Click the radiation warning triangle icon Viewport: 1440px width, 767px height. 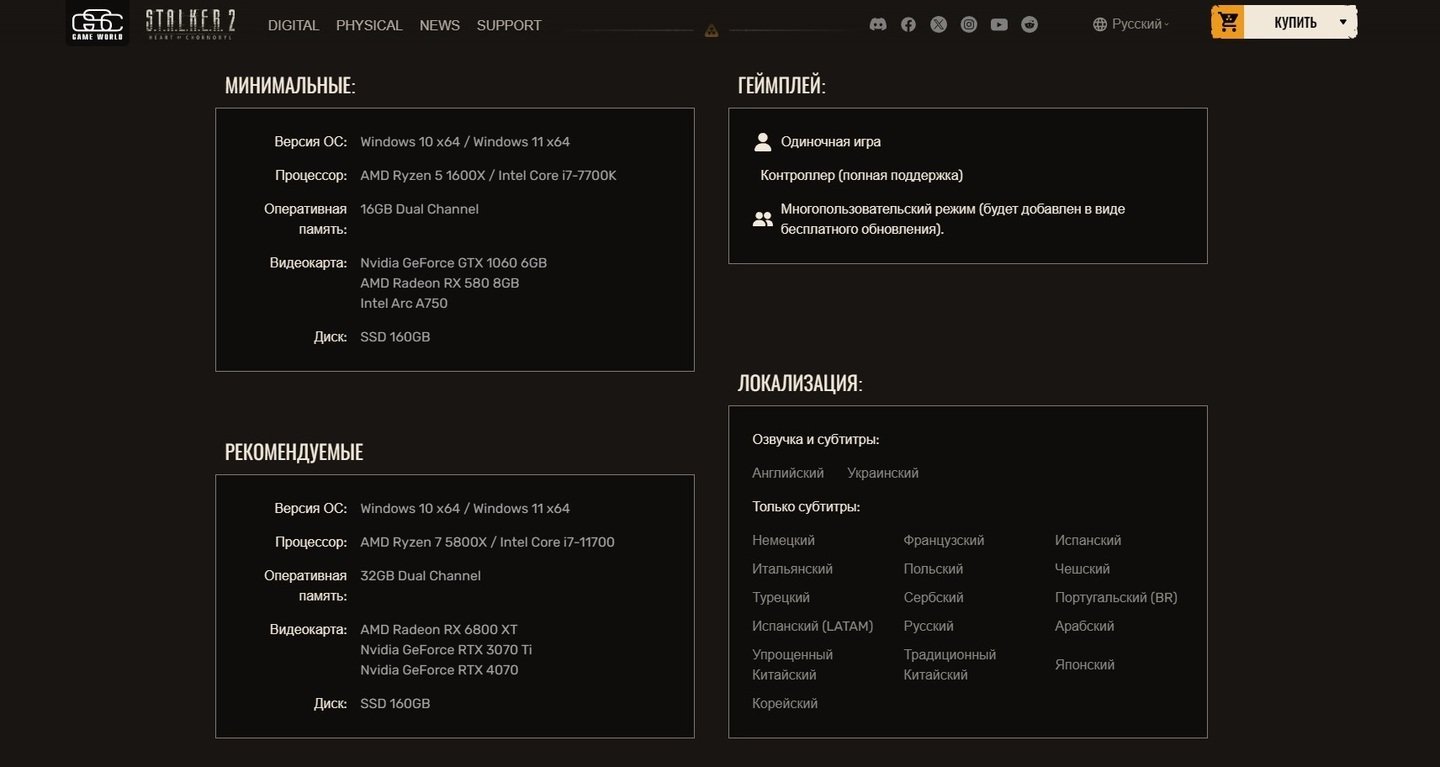pos(711,30)
